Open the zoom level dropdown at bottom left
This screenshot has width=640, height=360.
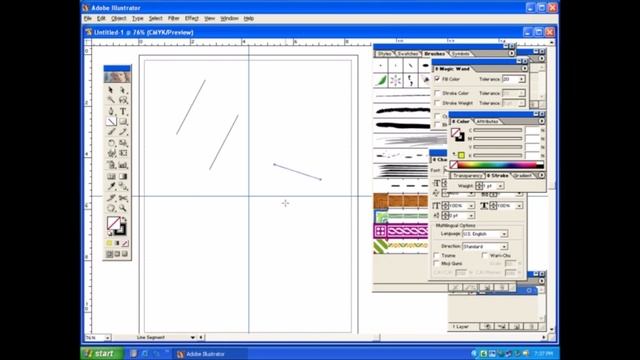click(x=107, y=338)
